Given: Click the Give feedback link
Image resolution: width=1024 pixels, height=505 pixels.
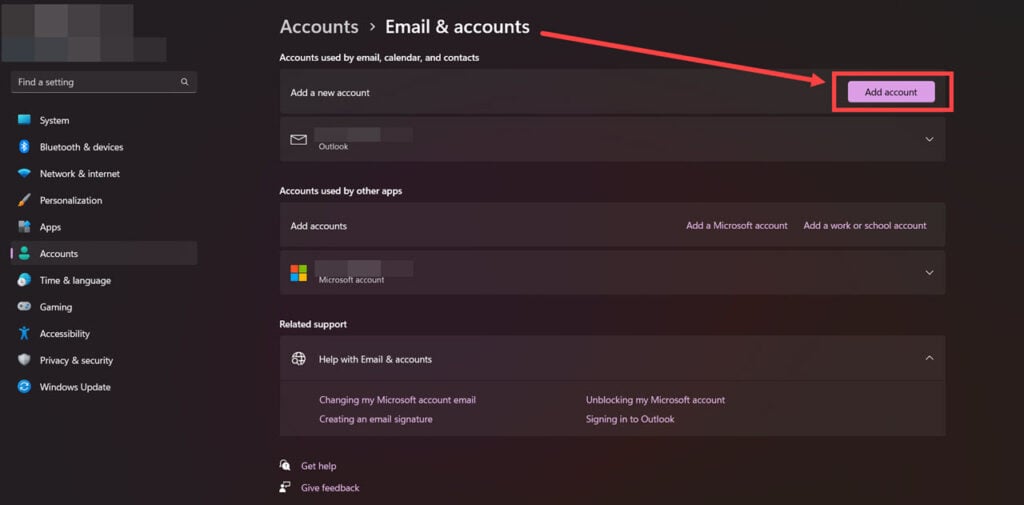Looking at the screenshot, I should point(330,487).
